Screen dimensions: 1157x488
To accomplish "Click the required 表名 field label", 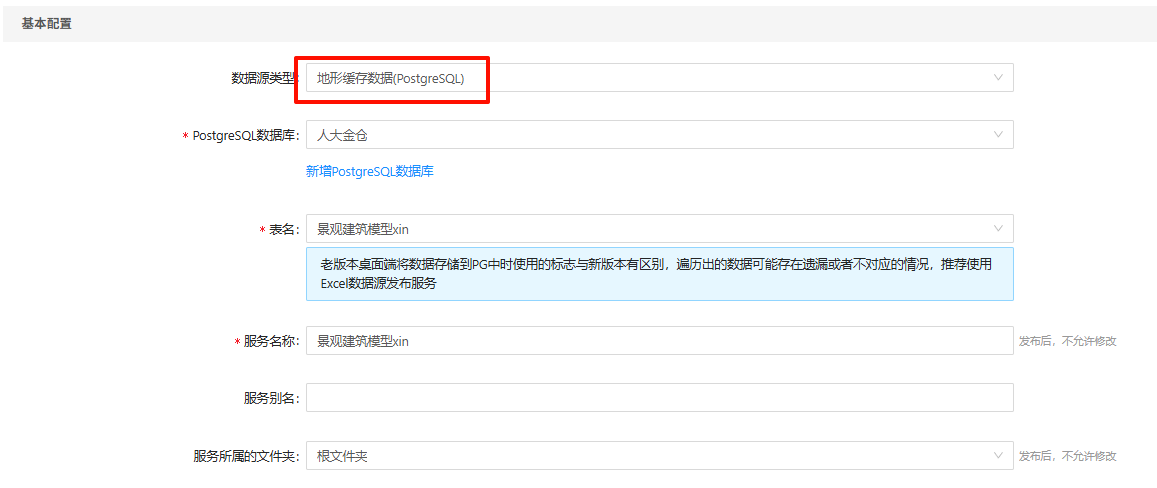I will click(284, 229).
